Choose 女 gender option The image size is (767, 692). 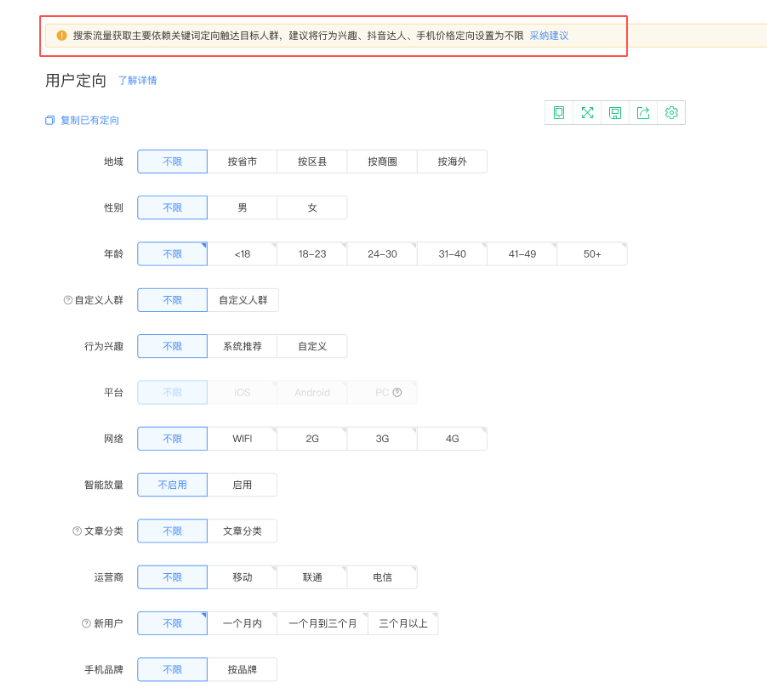[x=312, y=207]
